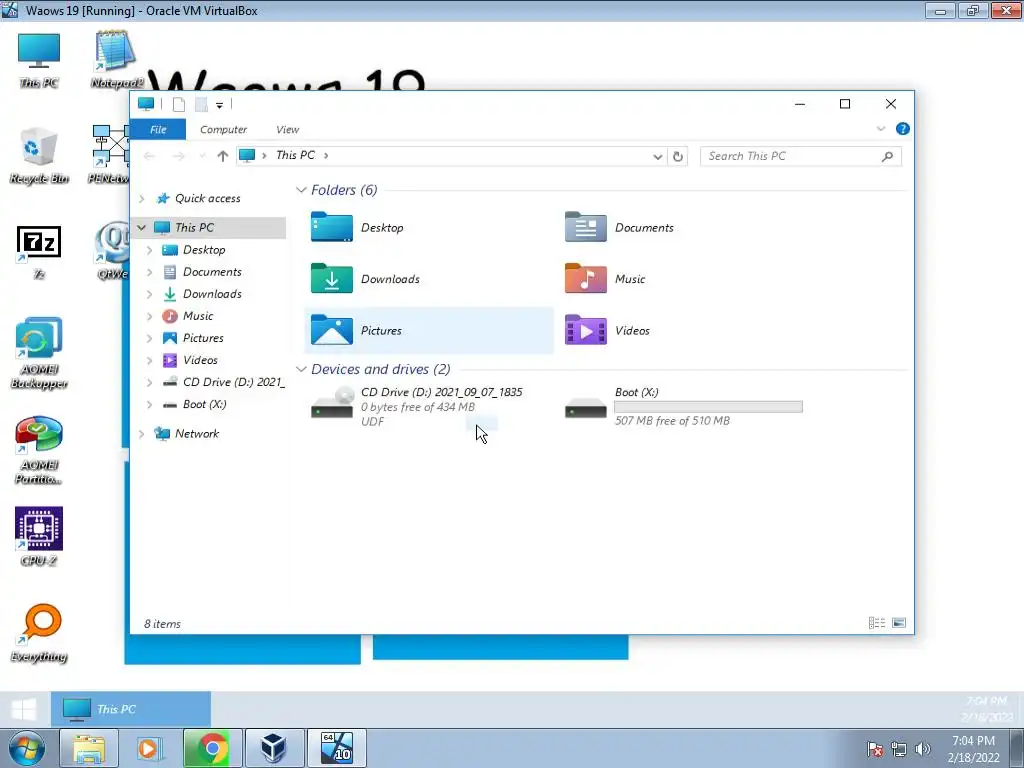This screenshot has height=768, width=1024.
Task: Click the Back navigation arrow
Action: (x=149, y=156)
